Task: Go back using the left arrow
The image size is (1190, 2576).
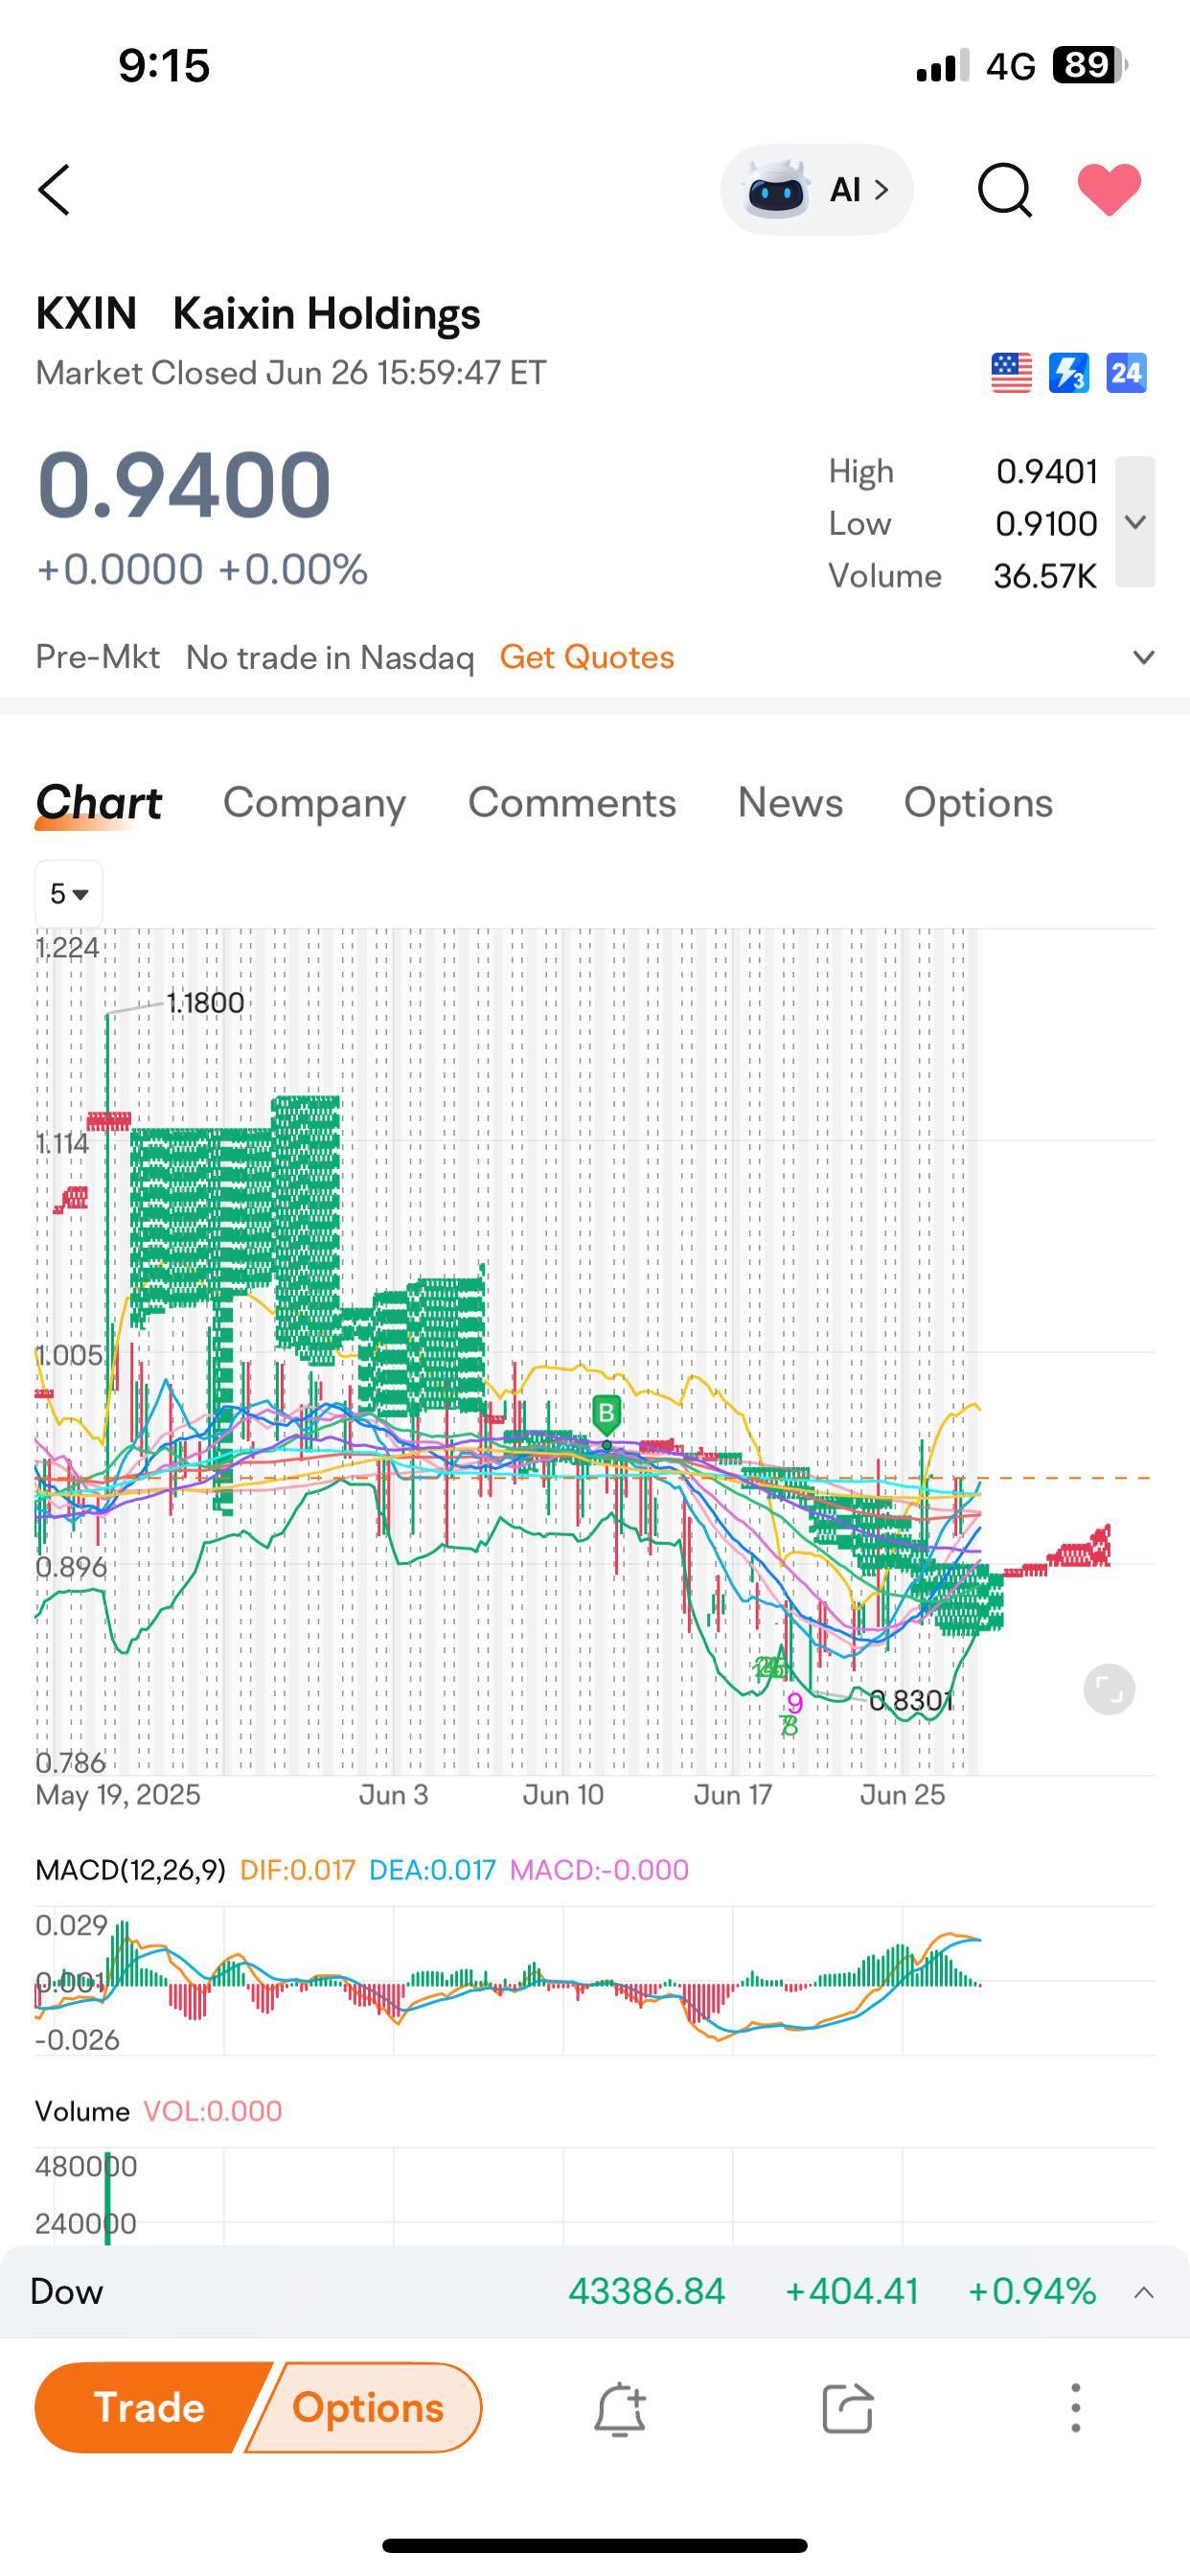Action: point(54,190)
